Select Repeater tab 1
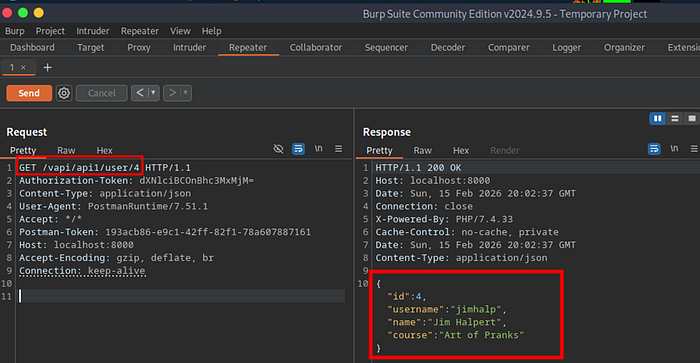The width and height of the screenshot is (700, 363). (12, 67)
